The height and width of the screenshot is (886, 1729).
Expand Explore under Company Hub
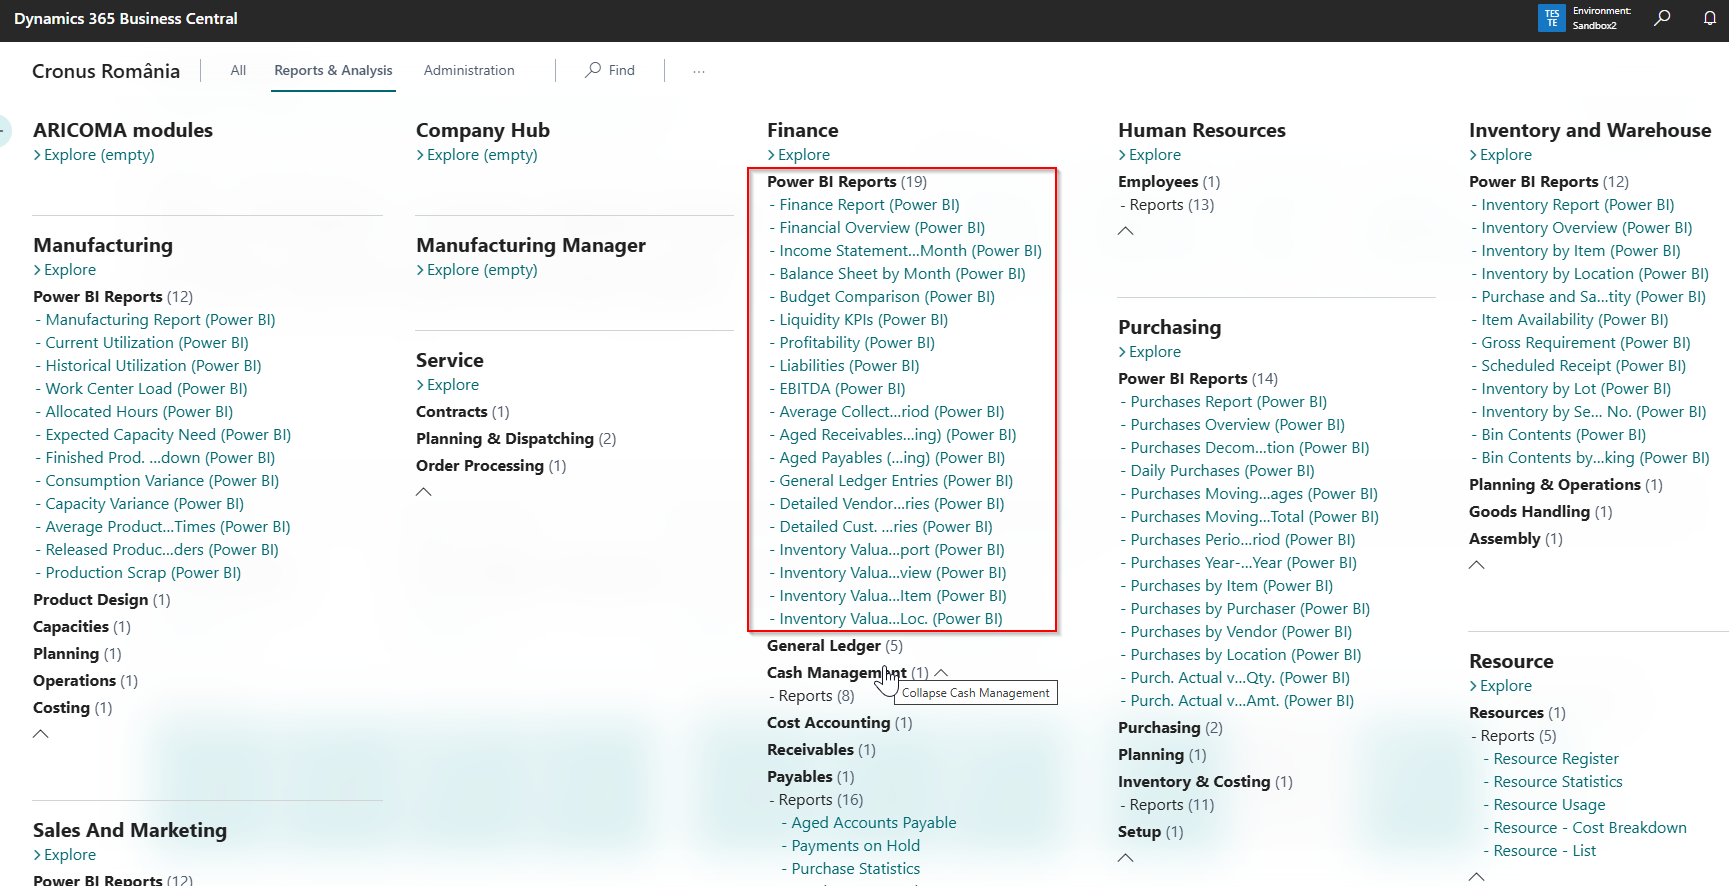[x=477, y=155]
